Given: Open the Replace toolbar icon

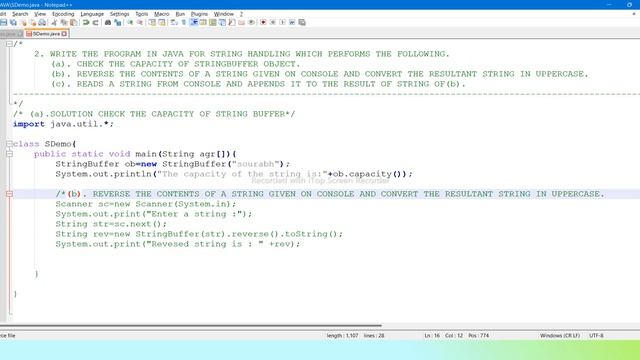Looking at the screenshot, I should click(118, 22).
